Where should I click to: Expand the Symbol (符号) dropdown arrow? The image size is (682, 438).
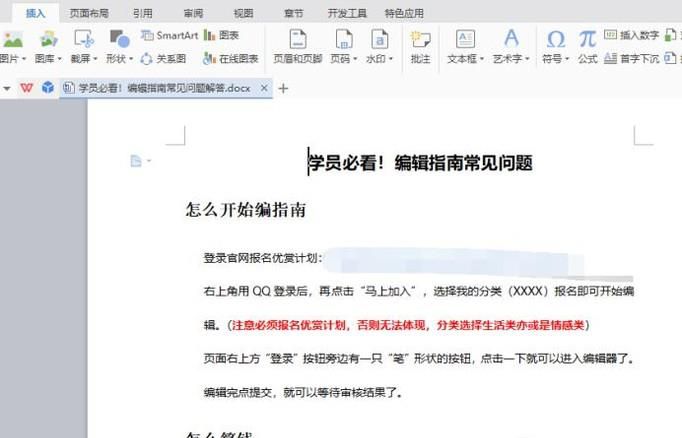click(567, 59)
